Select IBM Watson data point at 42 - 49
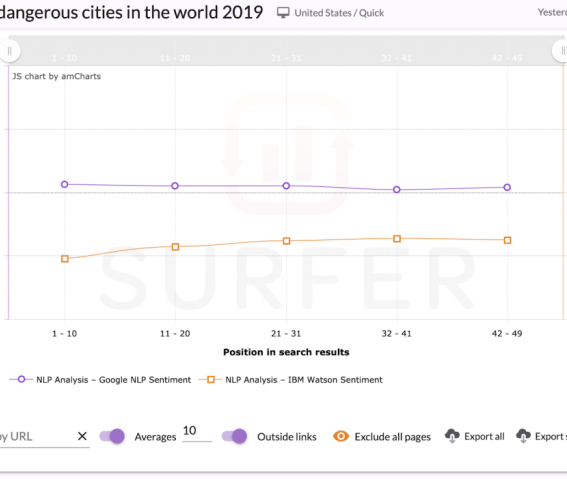Viewport: 567px width, 479px height. tap(508, 240)
